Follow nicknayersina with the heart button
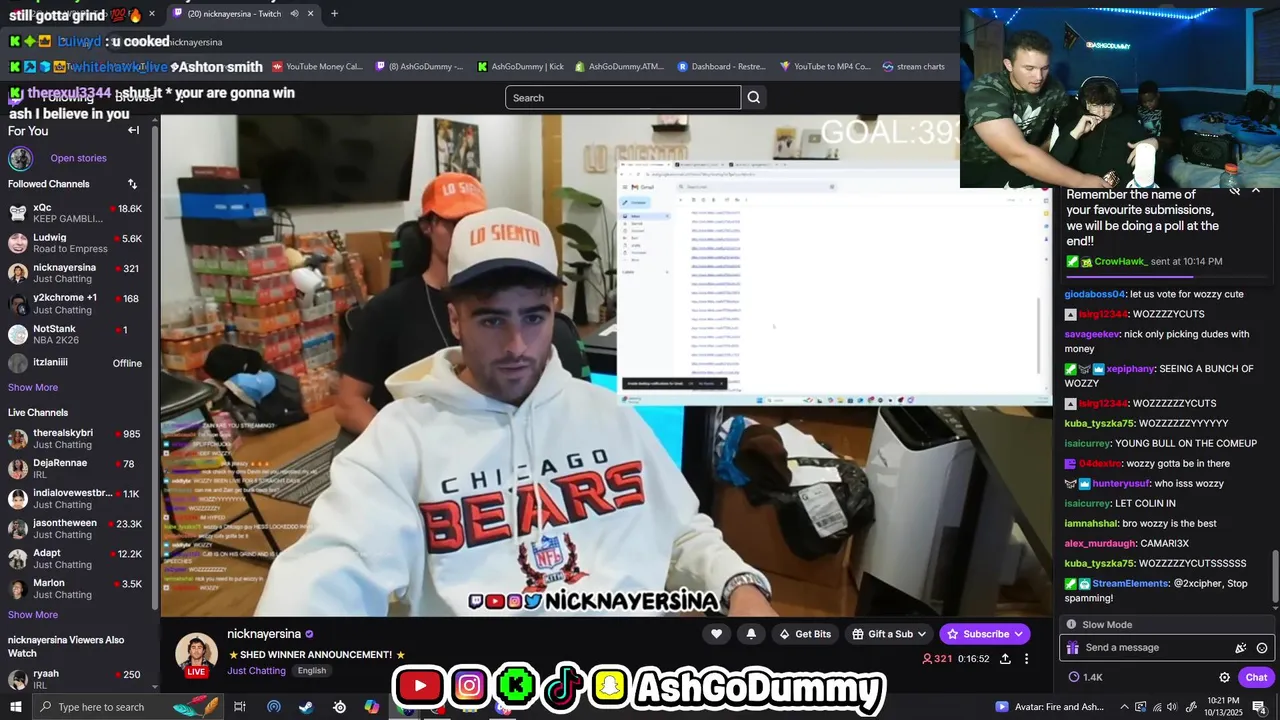Image resolution: width=1280 pixels, height=720 pixels. (716, 634)
